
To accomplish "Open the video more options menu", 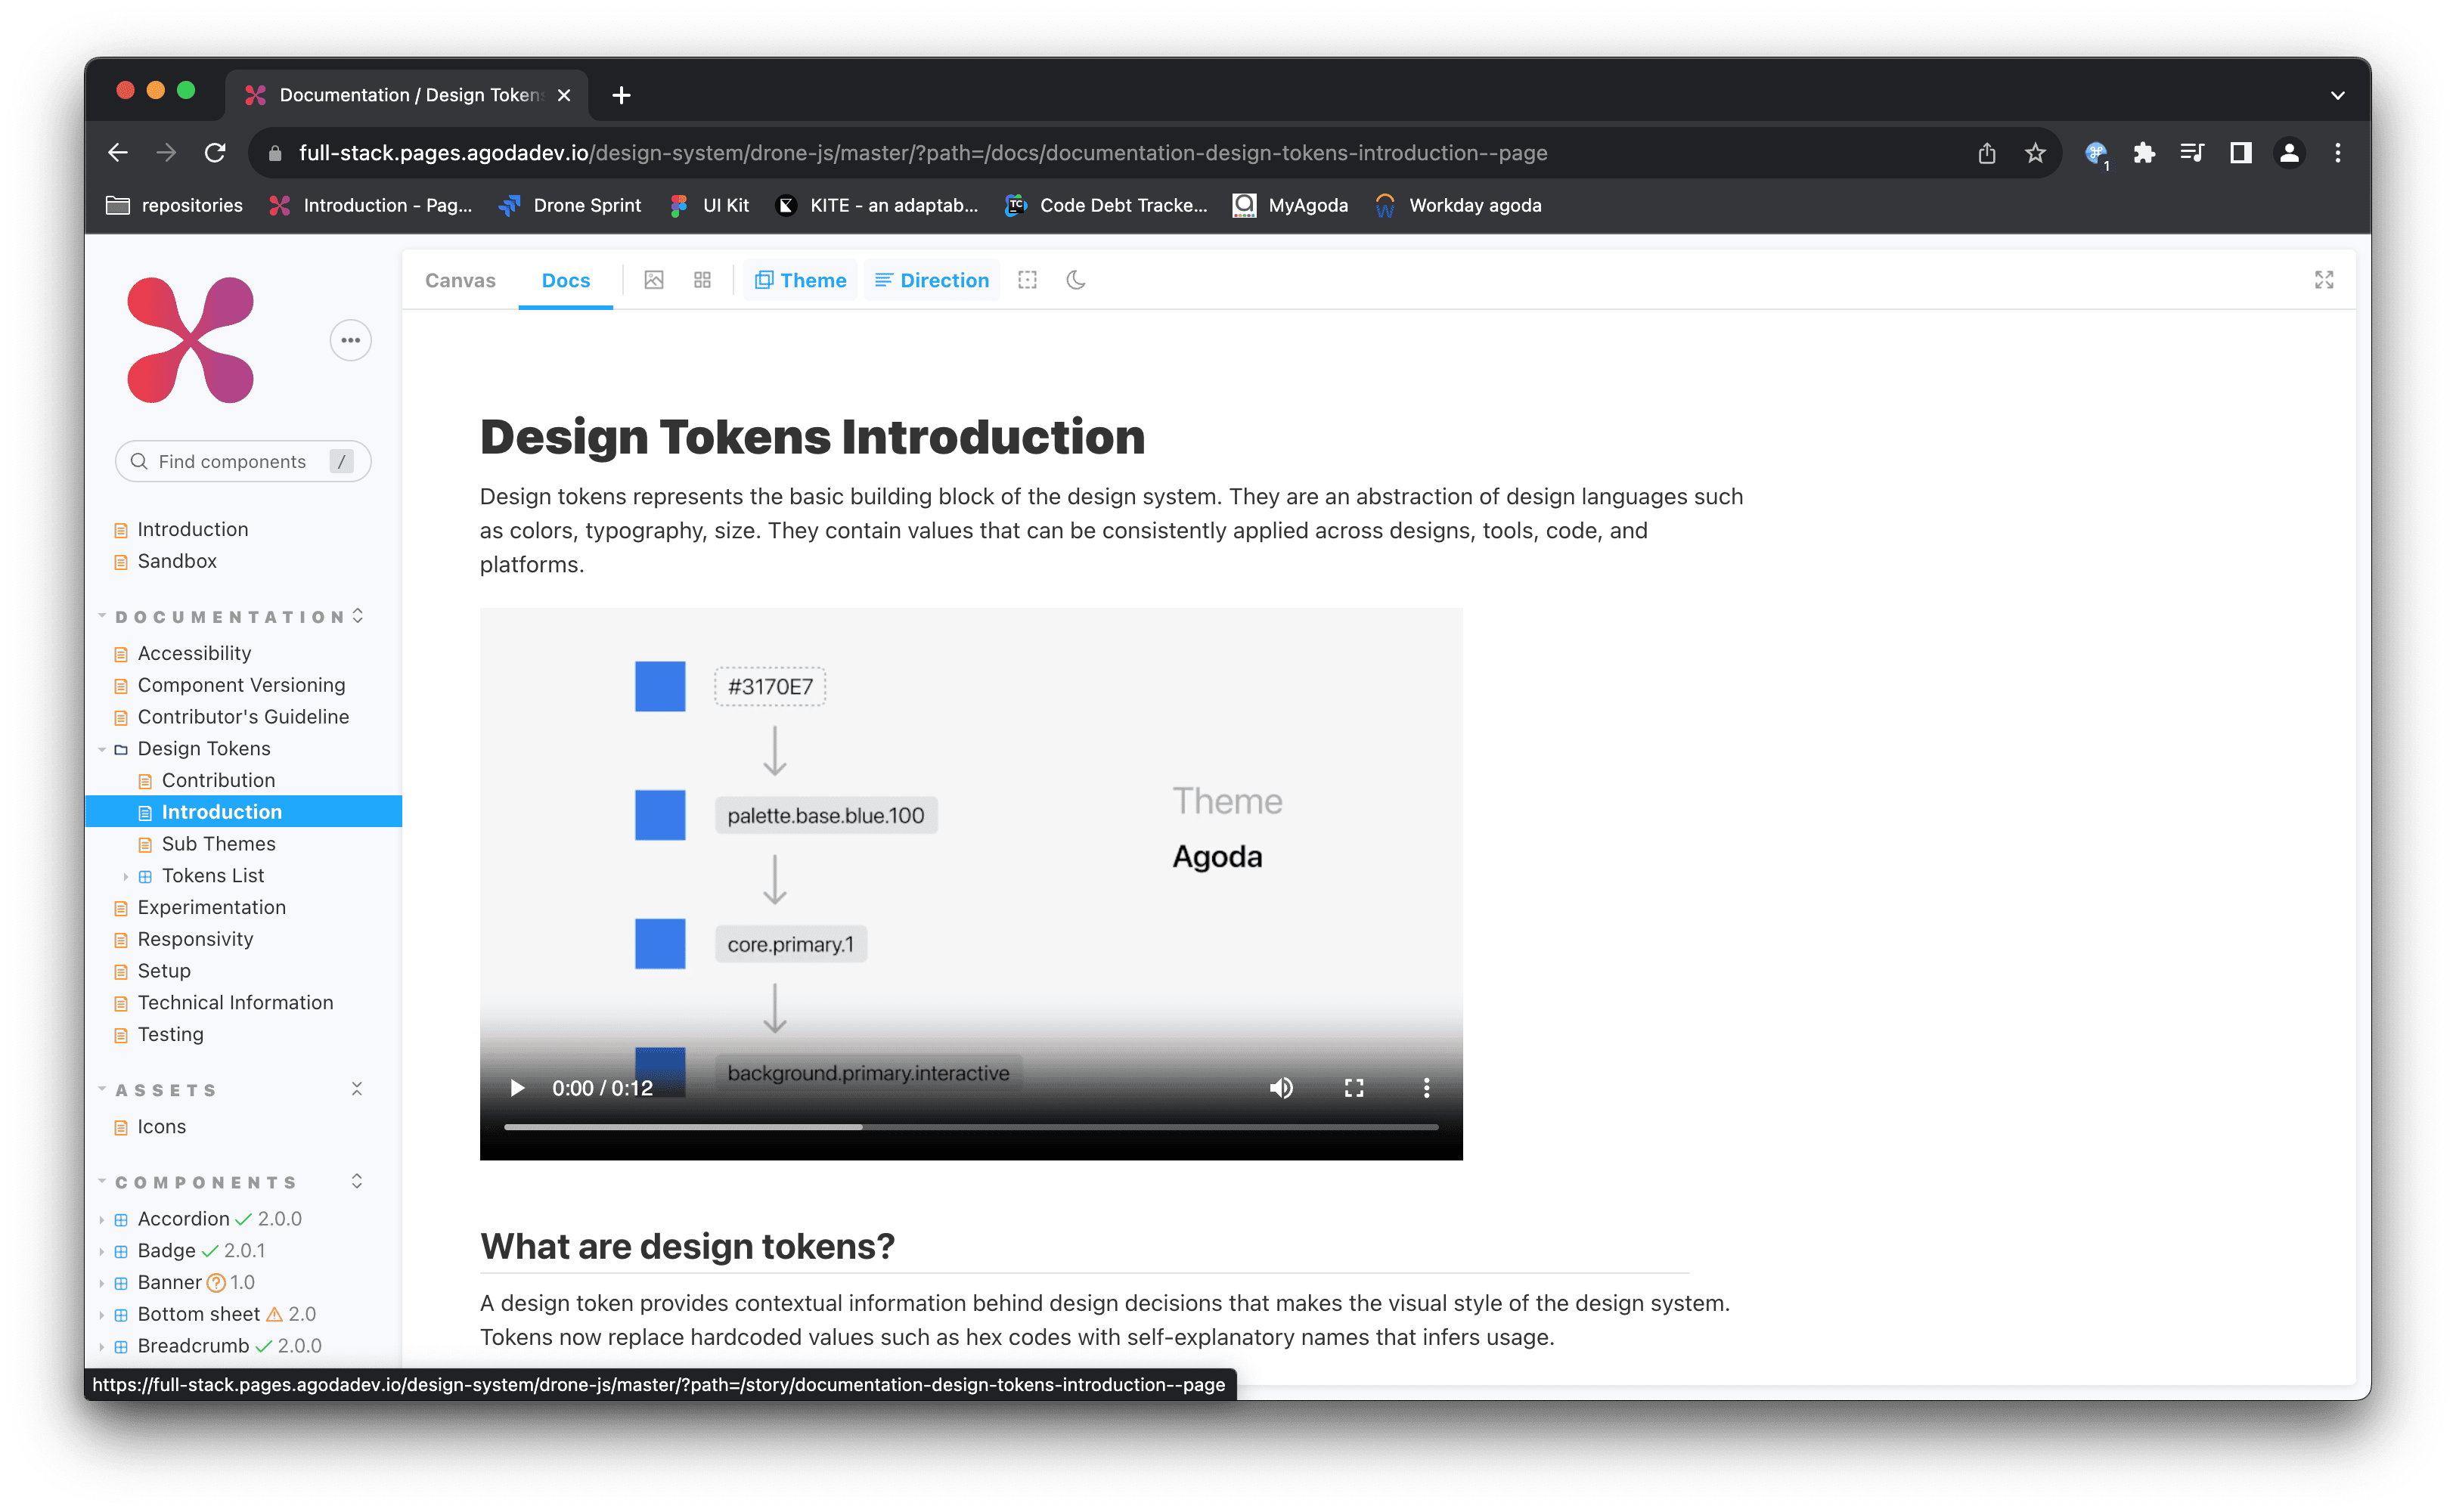I will pos(1426,1088).
